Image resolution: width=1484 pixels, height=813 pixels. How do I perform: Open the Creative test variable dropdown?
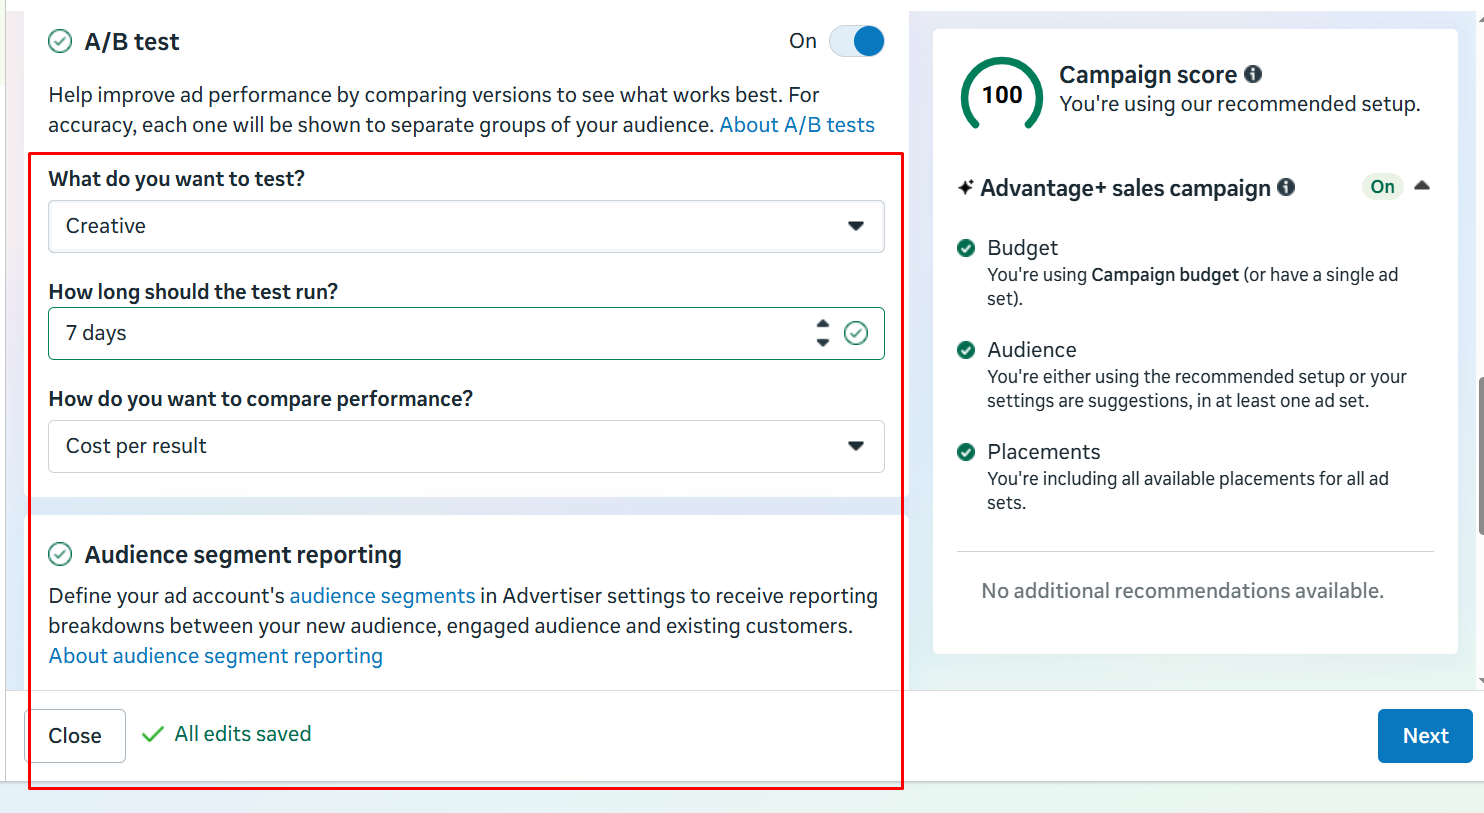[x=466, y=226]
